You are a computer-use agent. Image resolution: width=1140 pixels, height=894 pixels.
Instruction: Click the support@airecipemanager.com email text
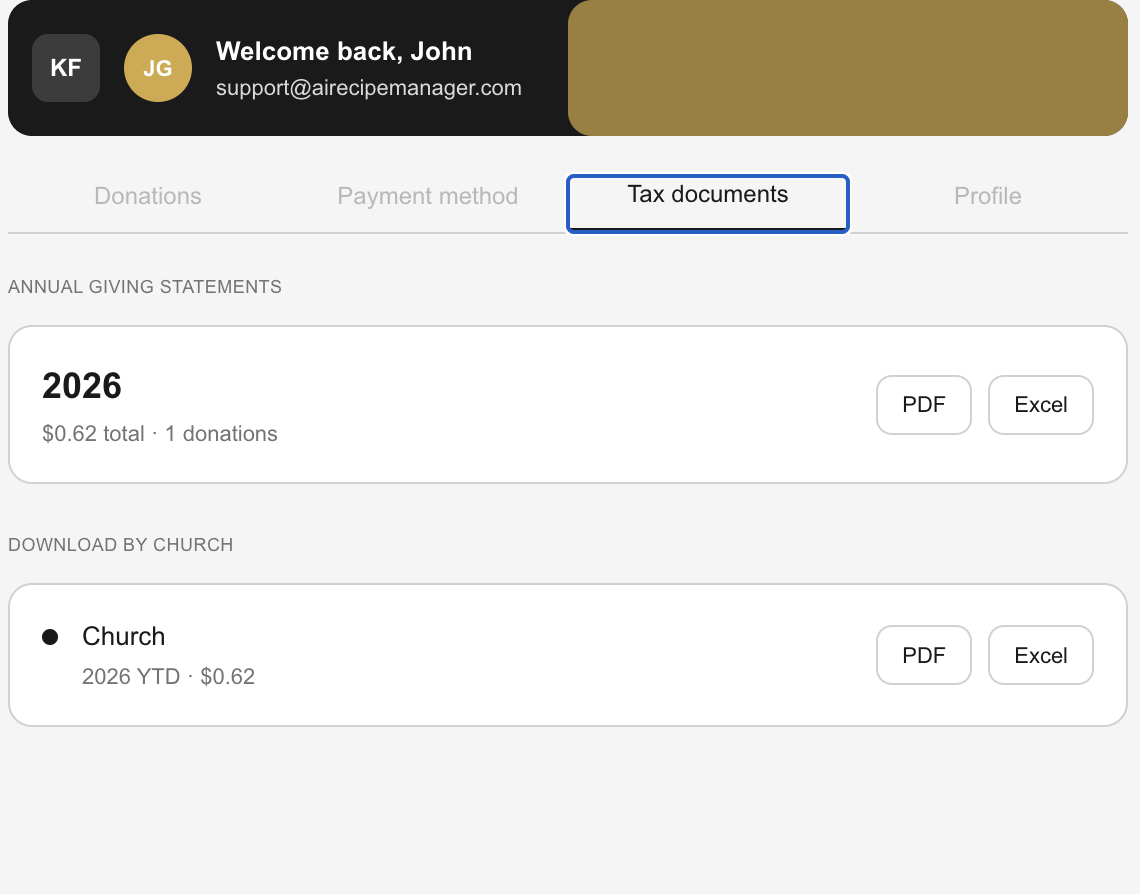click(369, 88)
